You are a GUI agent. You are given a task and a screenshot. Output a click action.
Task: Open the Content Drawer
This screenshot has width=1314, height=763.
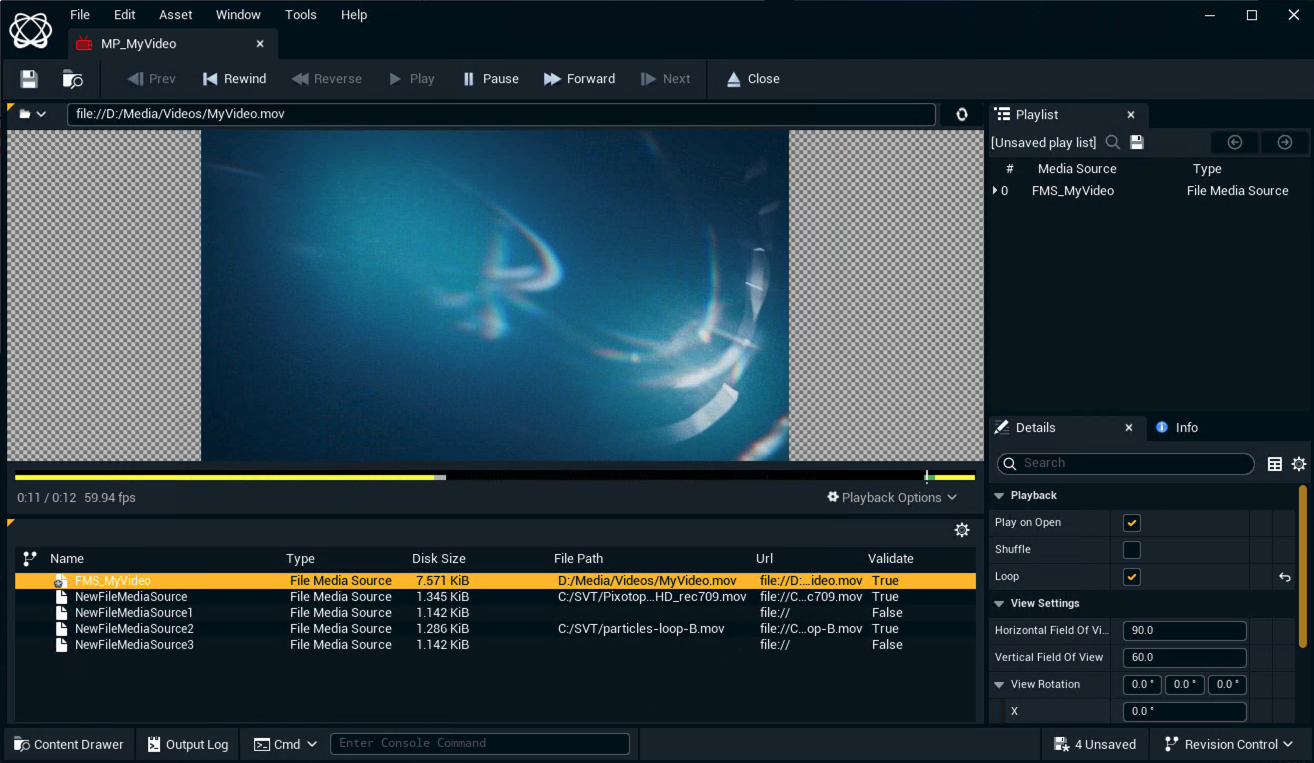[69, 744]
